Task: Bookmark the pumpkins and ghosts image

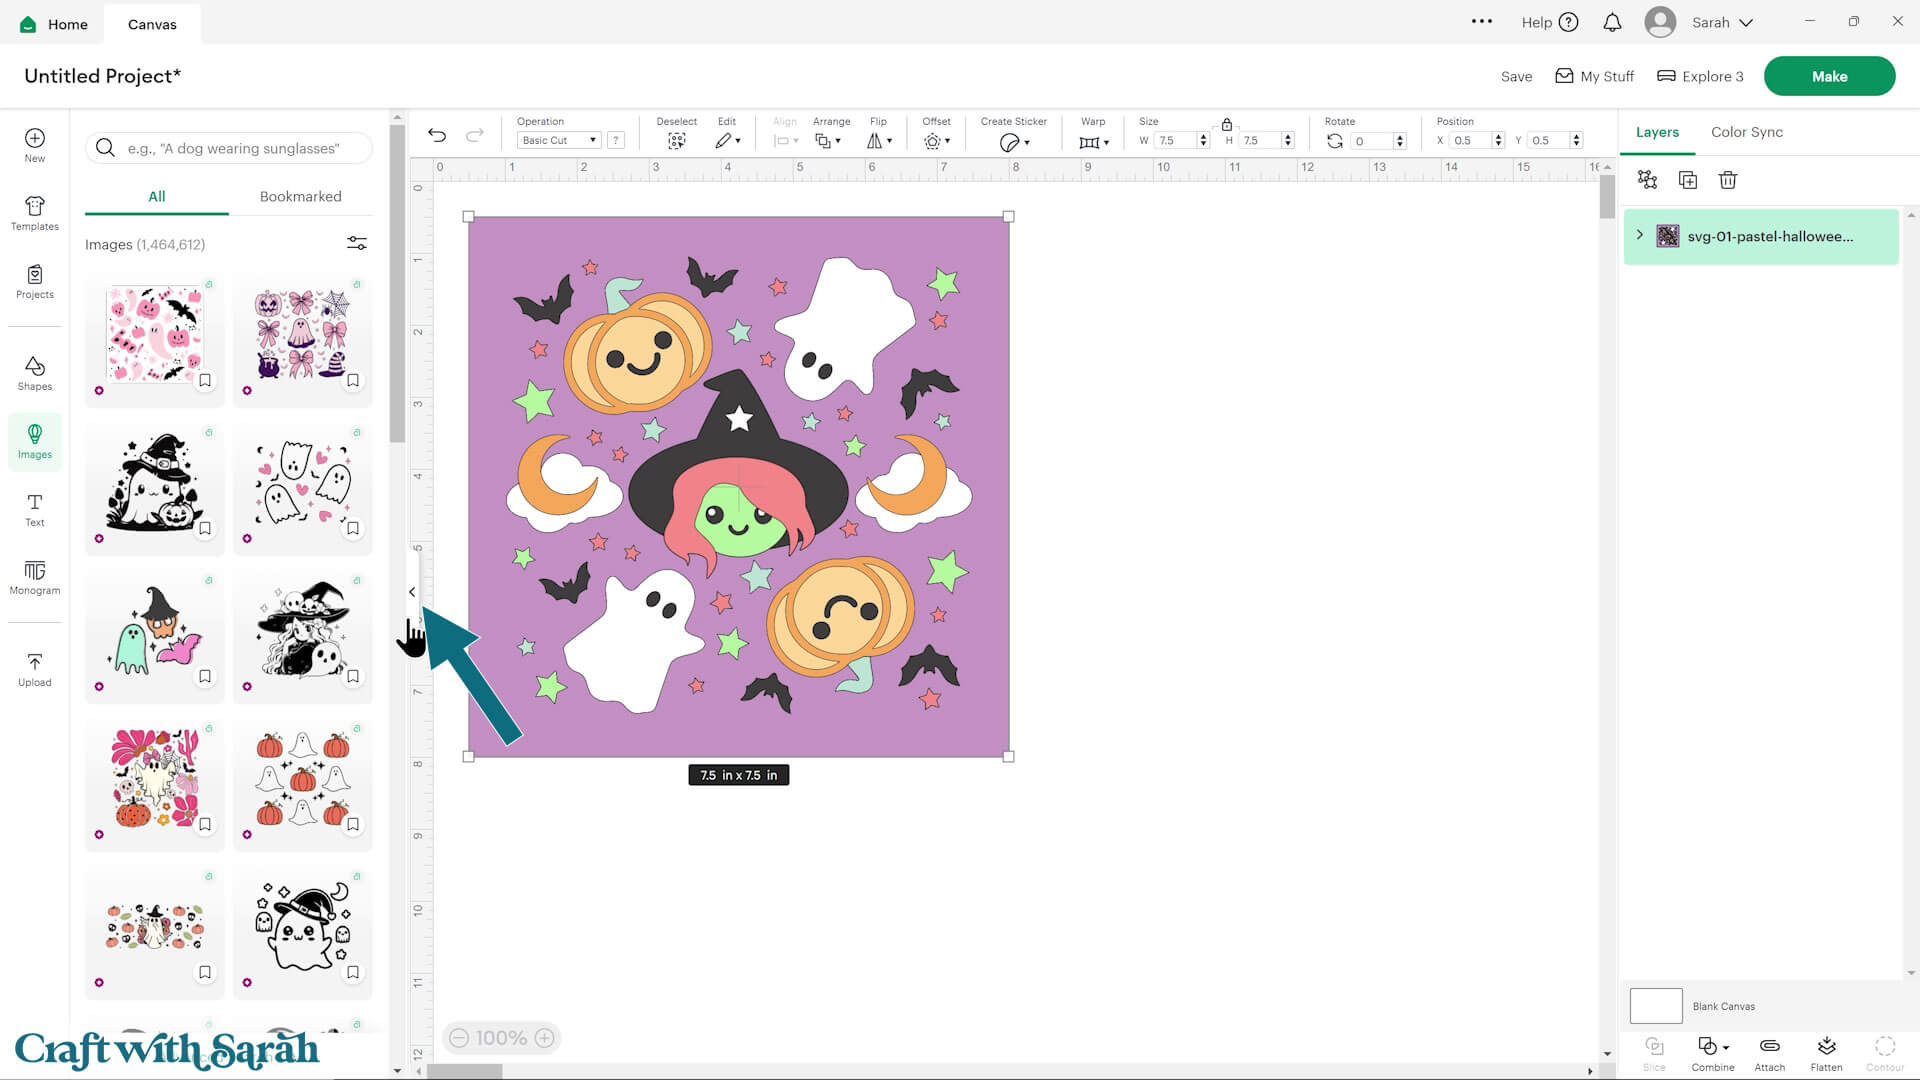Action: click(353, 824)
